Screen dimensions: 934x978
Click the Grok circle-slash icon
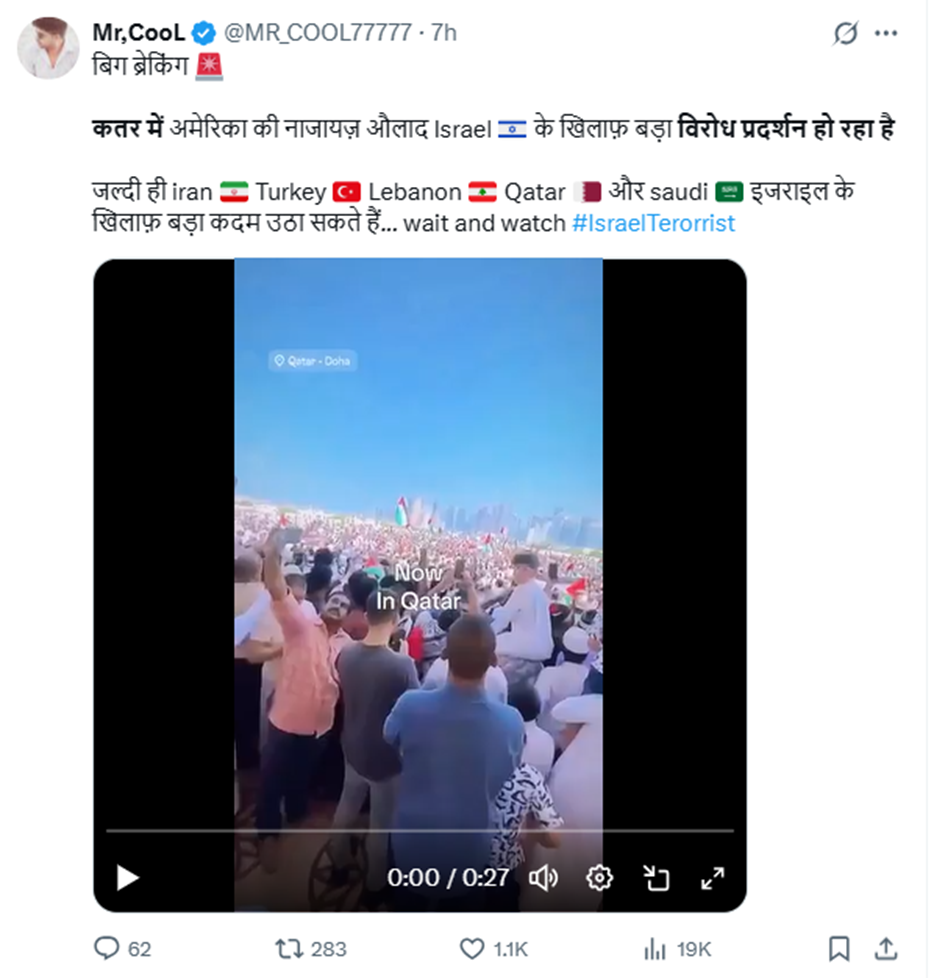tap(845, 33)
